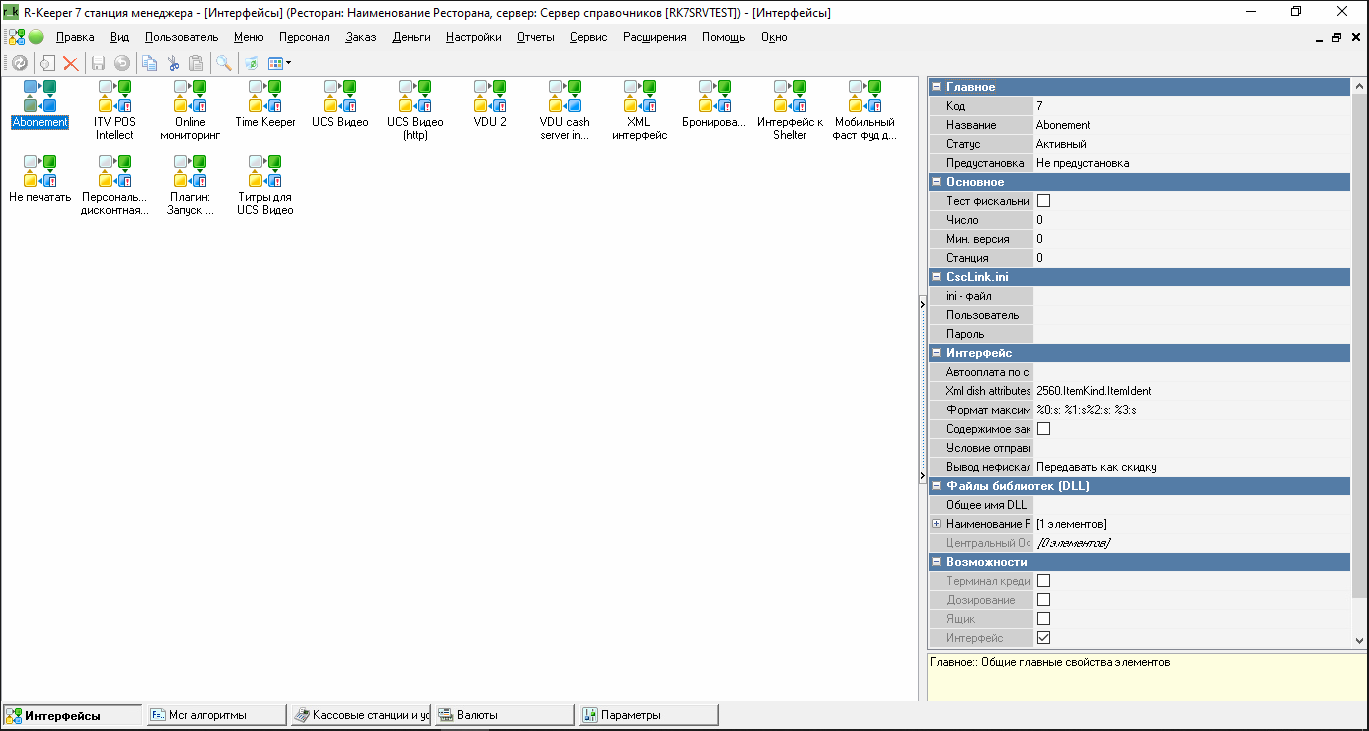Image resolution: width=1369 pixels, height=731 pixels.
Task: Switch to the Мсг алгоритмы tab
Action: tap(215, 715)
